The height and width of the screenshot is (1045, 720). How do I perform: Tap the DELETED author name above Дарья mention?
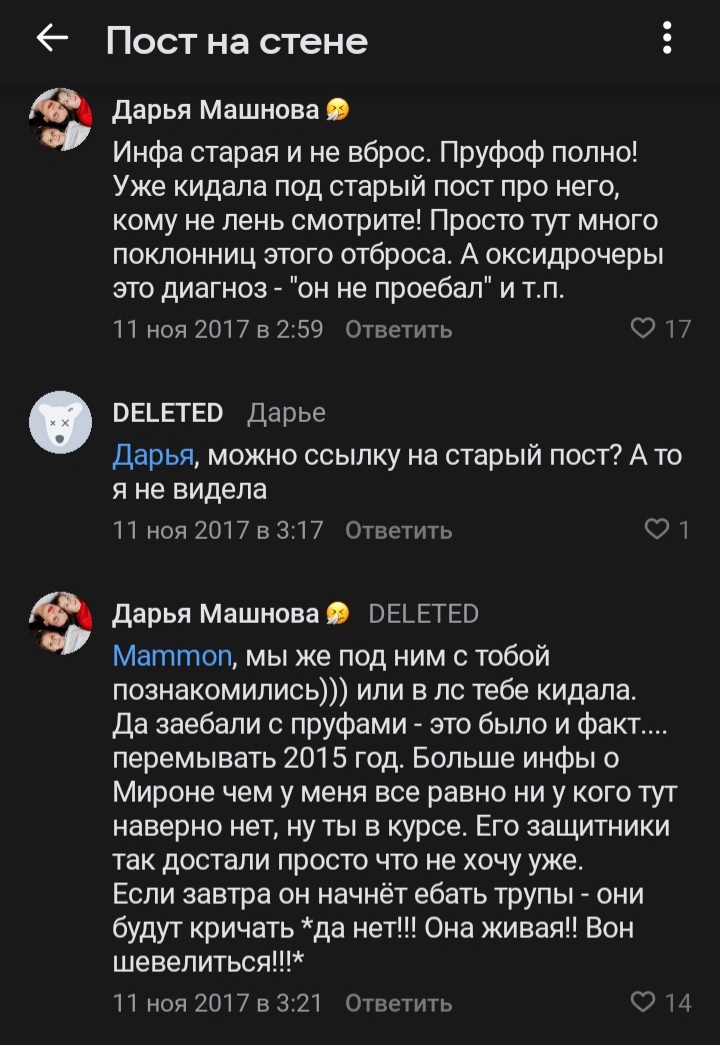168,412
